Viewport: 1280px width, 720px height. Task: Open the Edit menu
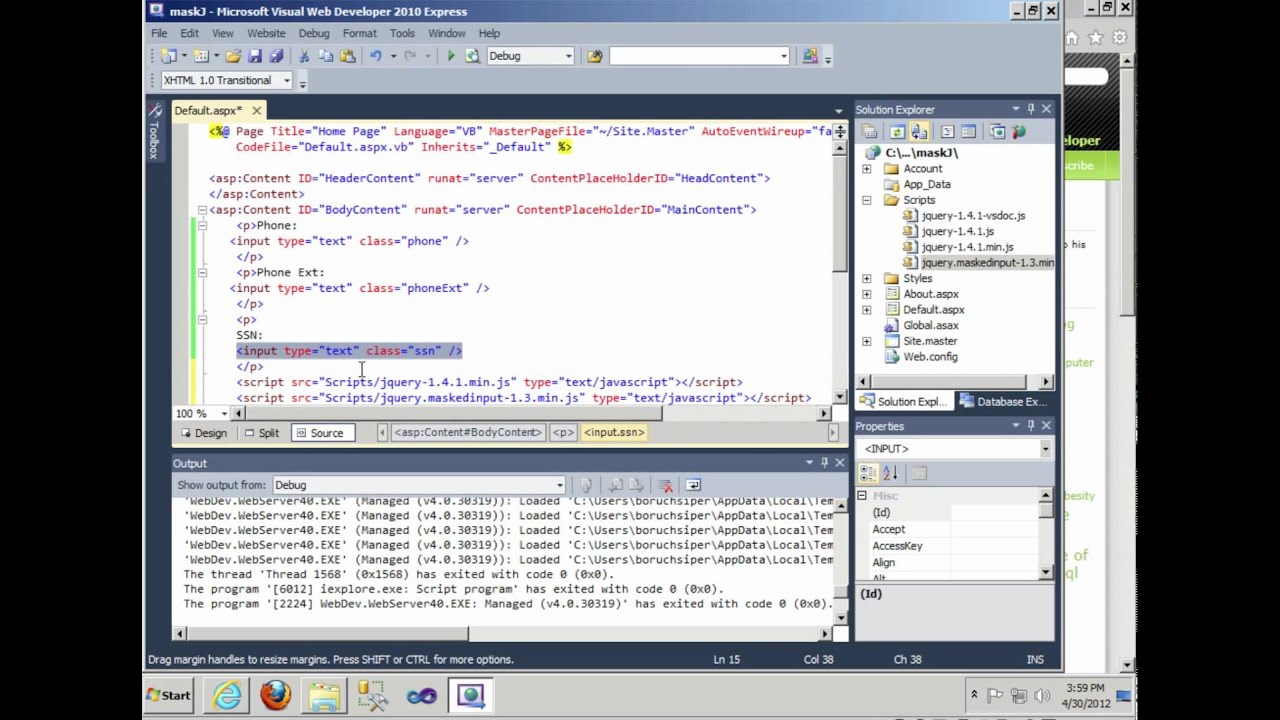click(189, 33)
